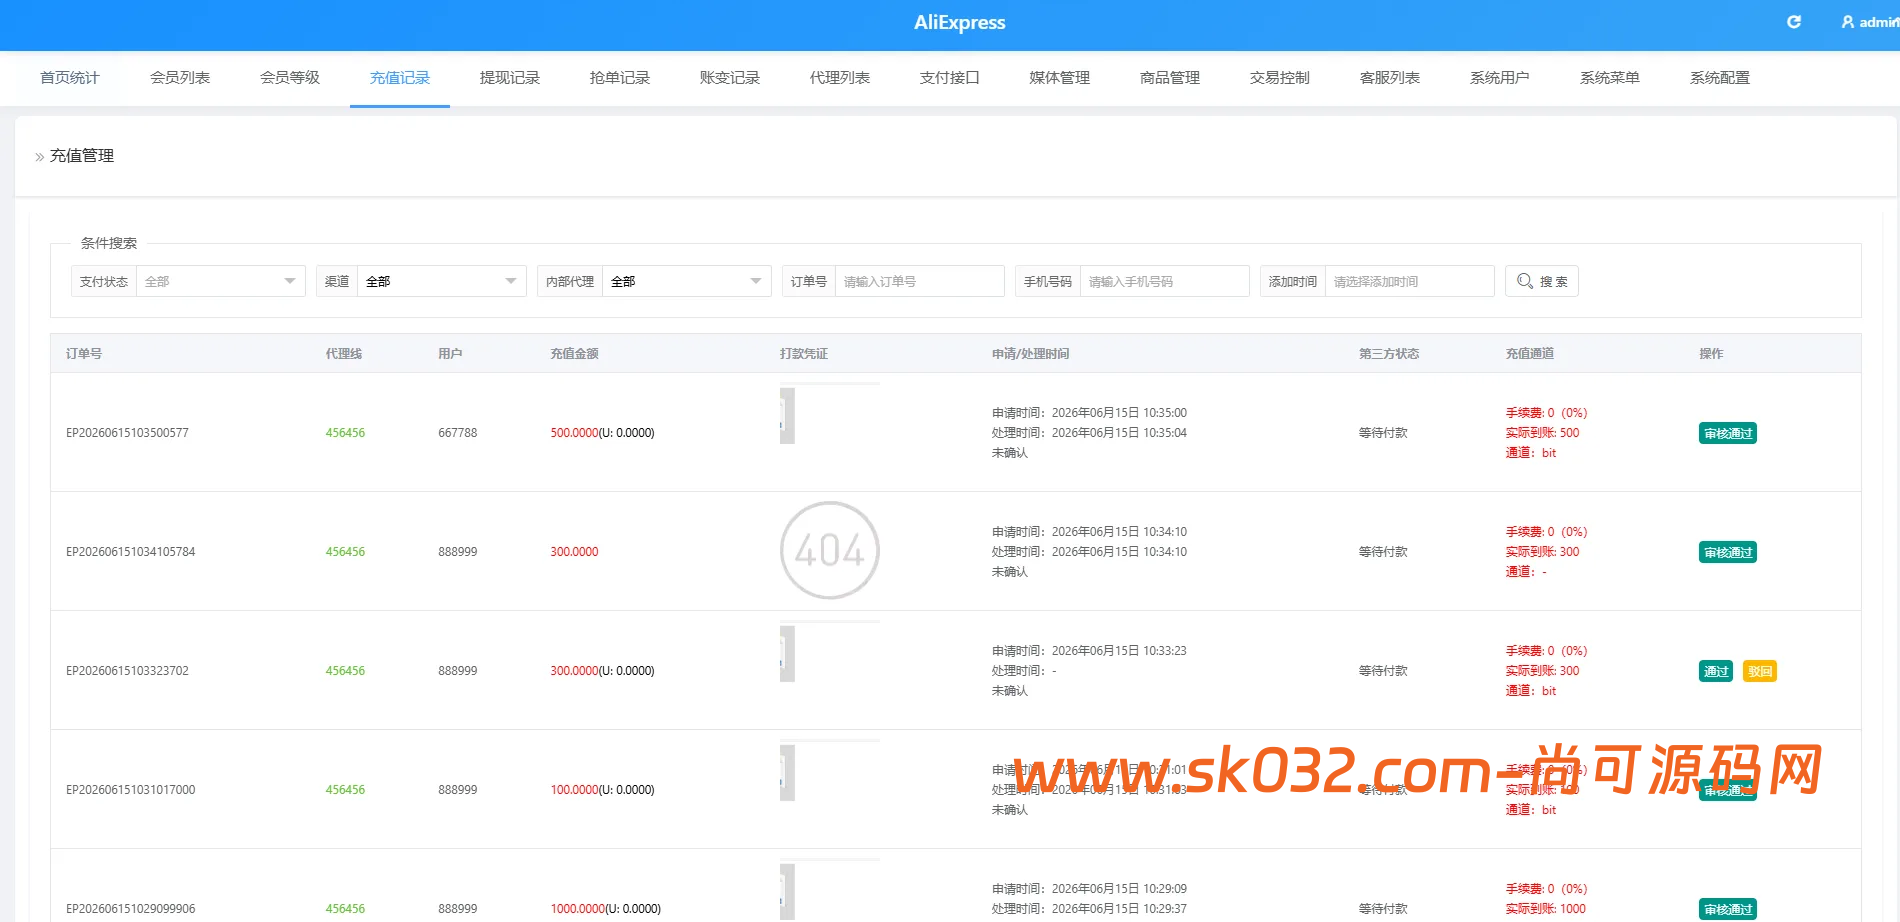Image resolution: width=1900 pixels, height=922 pixels.
Task: Click amount 1000.0000 in last row
Action: [x=577, y=909]
